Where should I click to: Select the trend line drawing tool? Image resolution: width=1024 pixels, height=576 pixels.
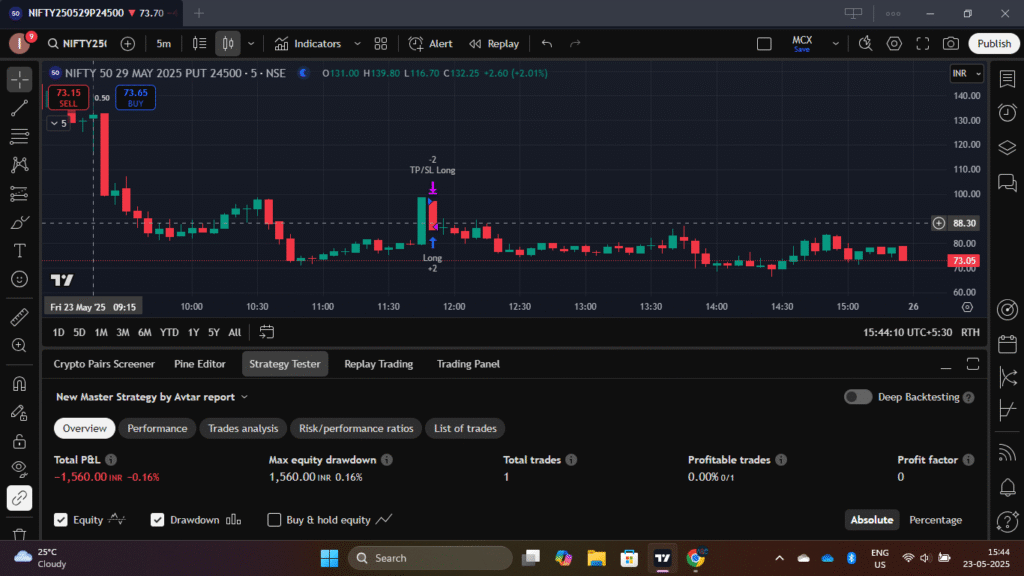(x=20, y=108)
